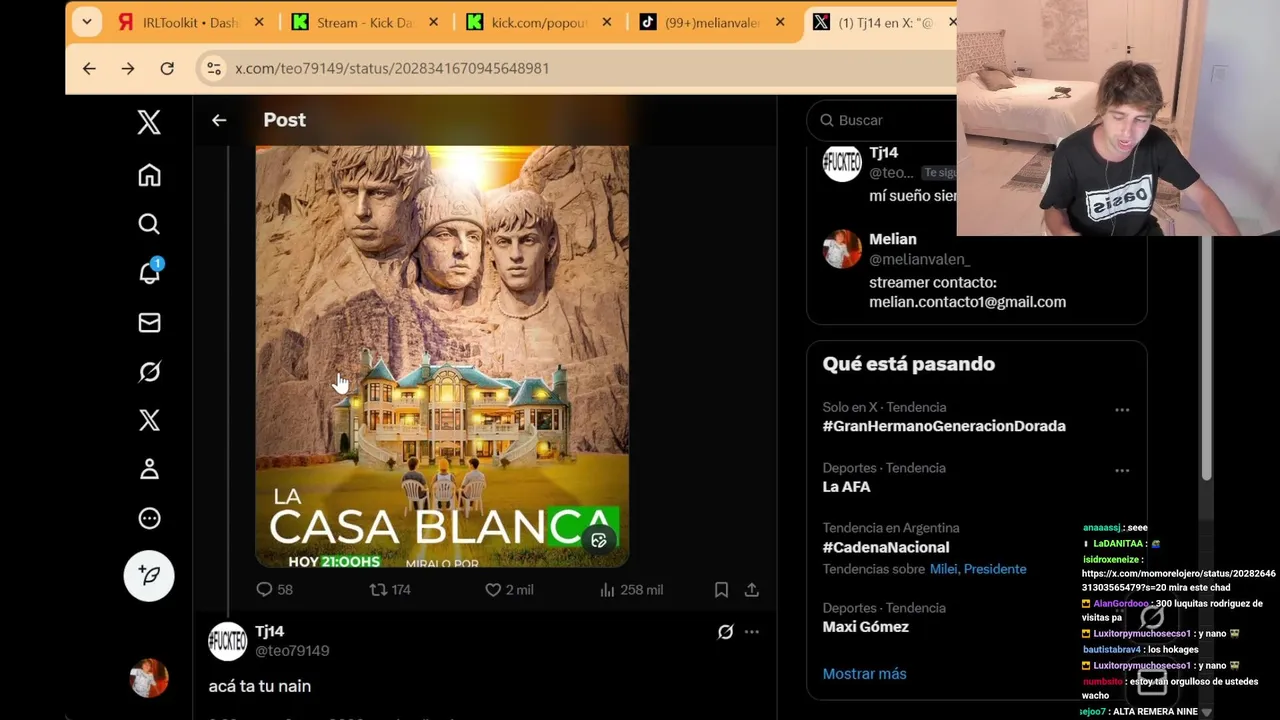Open options for #GranHermanoGeneracionDorada trend

coord(1122,410)
